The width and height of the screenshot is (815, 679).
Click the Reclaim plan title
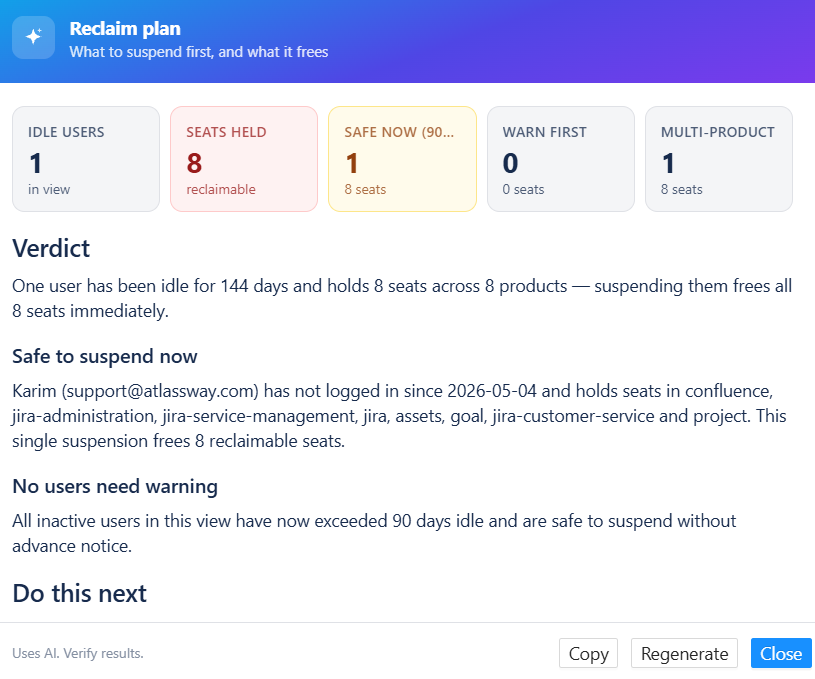125,29
